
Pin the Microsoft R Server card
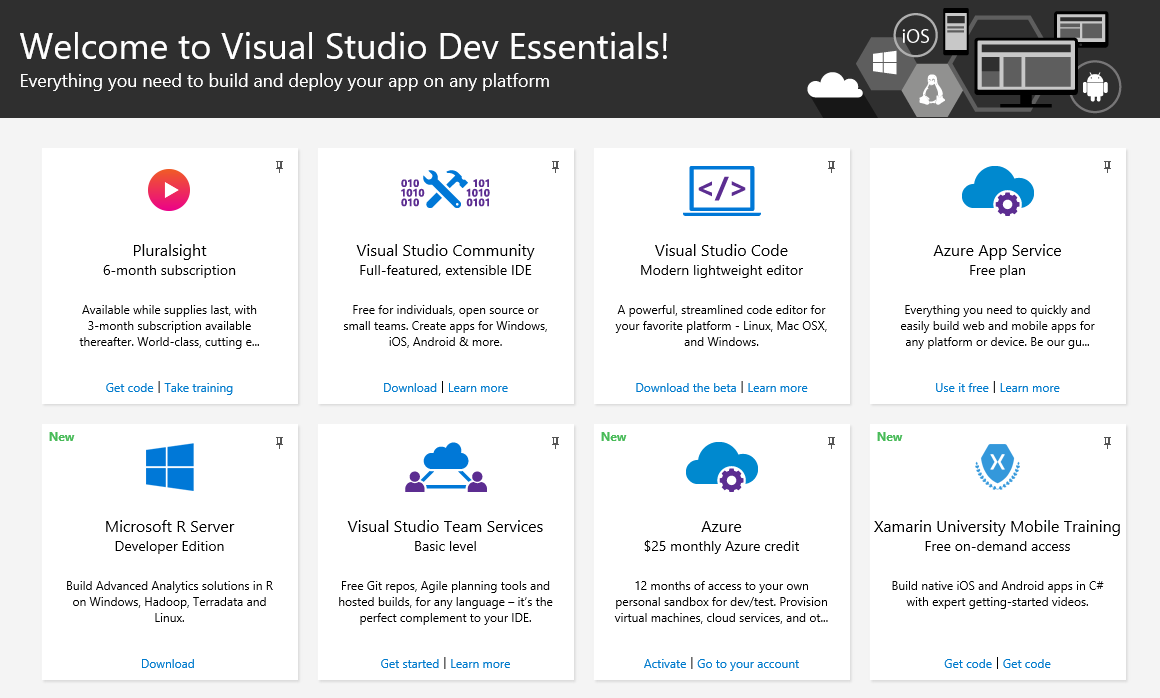tap(280, 442)
